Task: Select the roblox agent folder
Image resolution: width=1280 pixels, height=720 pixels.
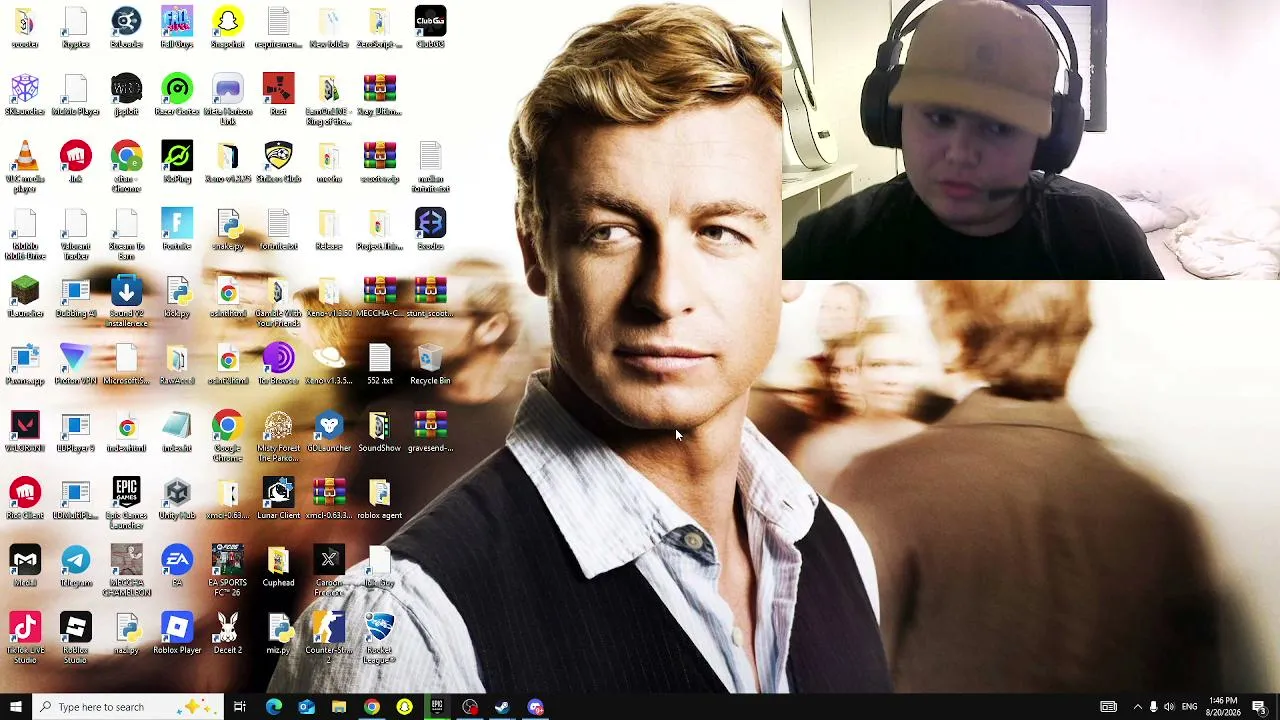Action: click(379, 499)
